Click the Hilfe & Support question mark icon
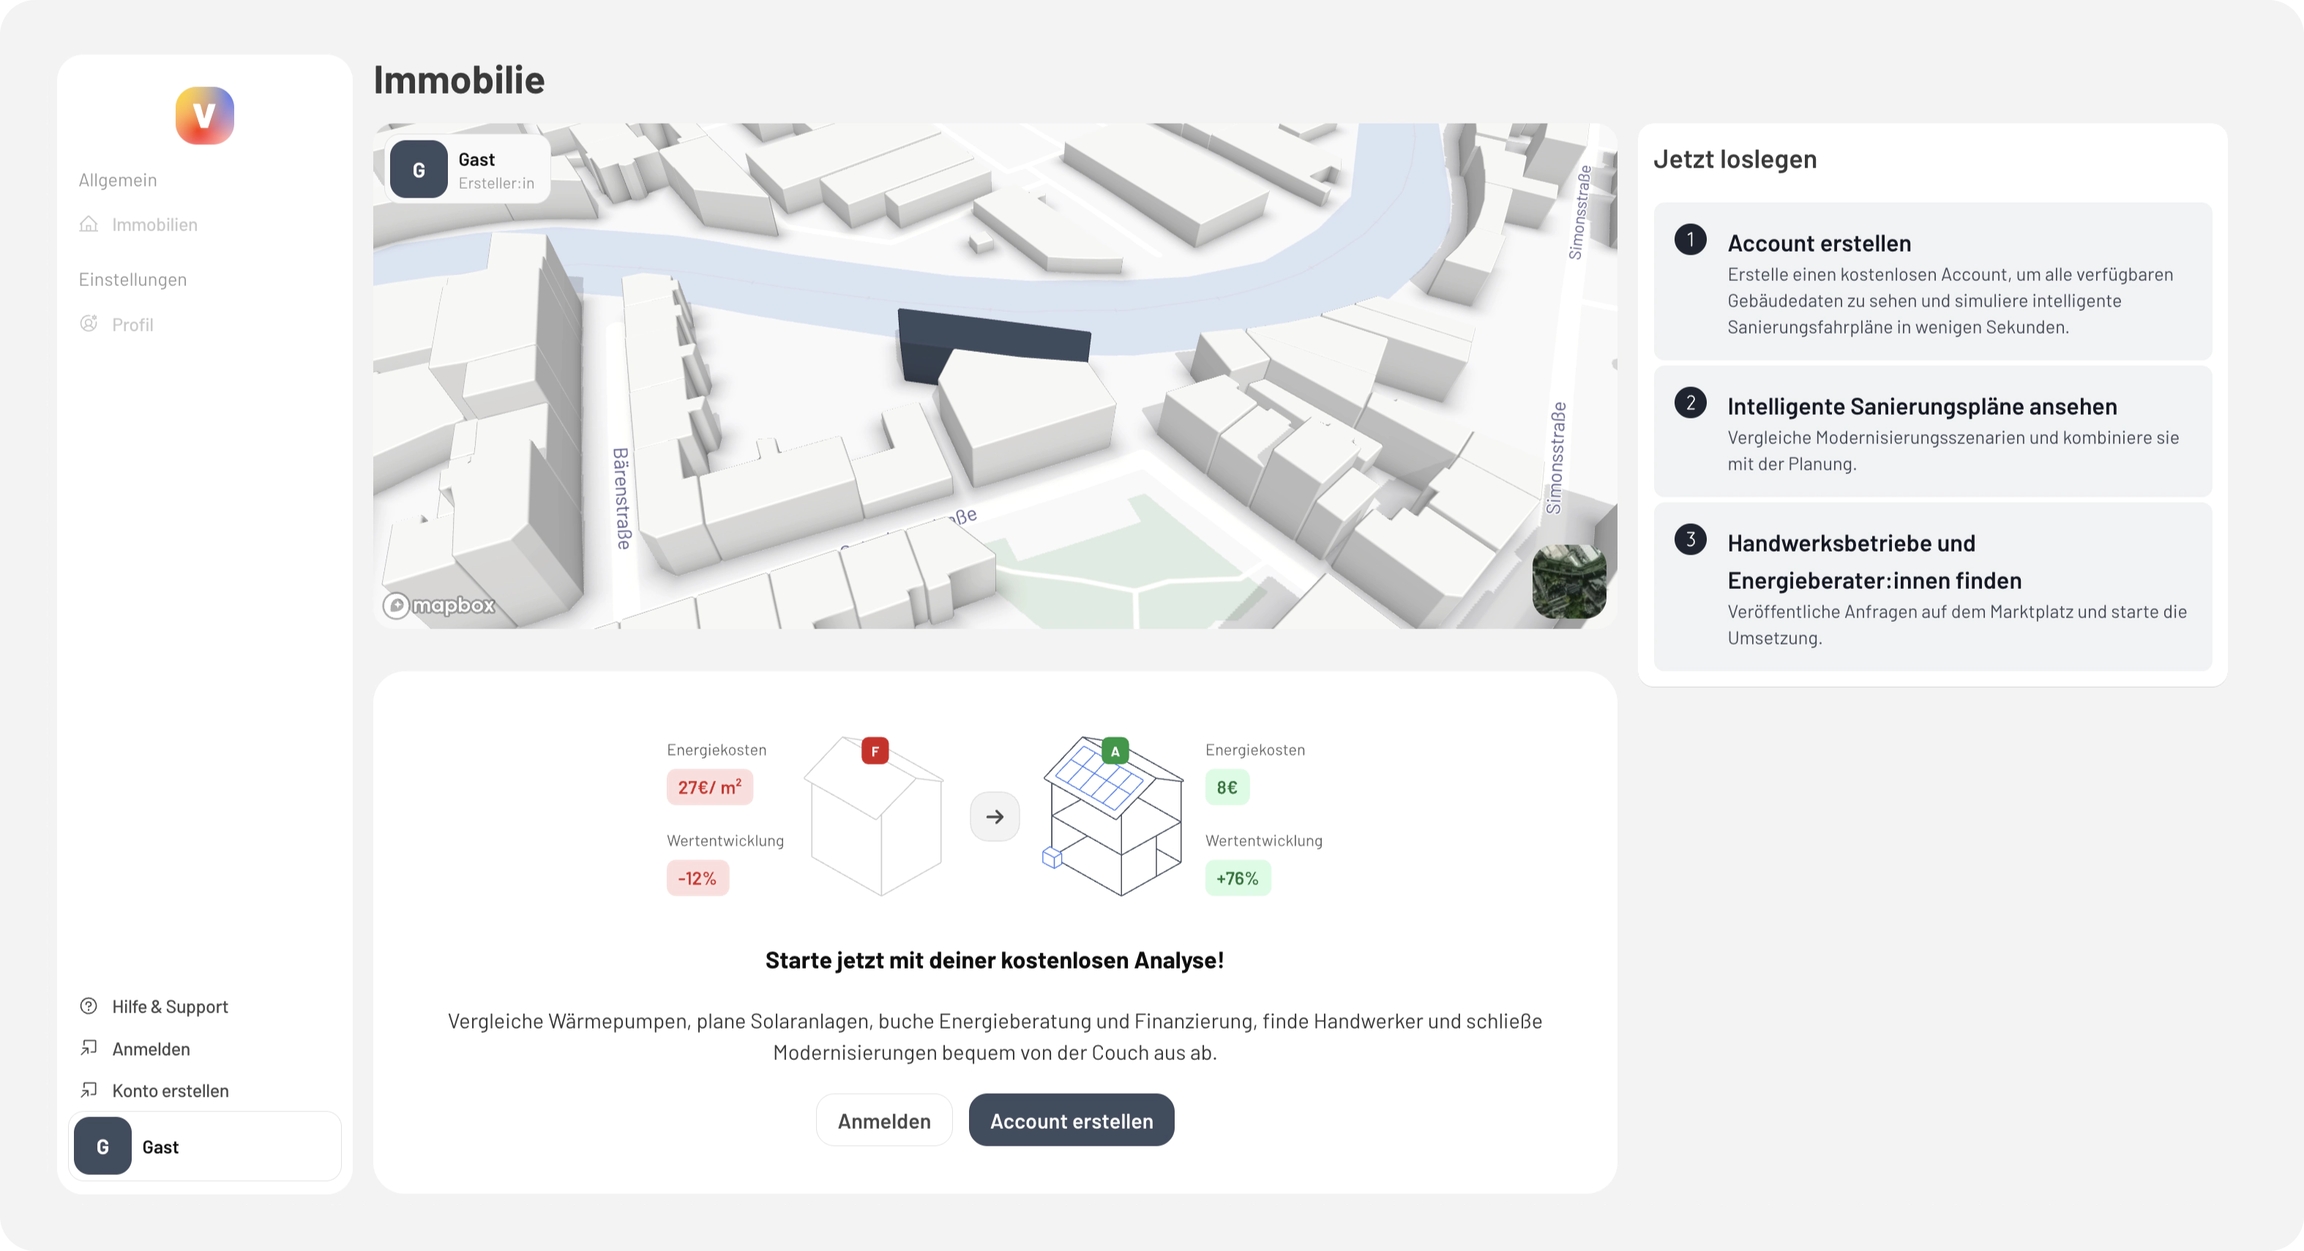This screenshot has height=1251, width=2304. [x=89, y=1006]
